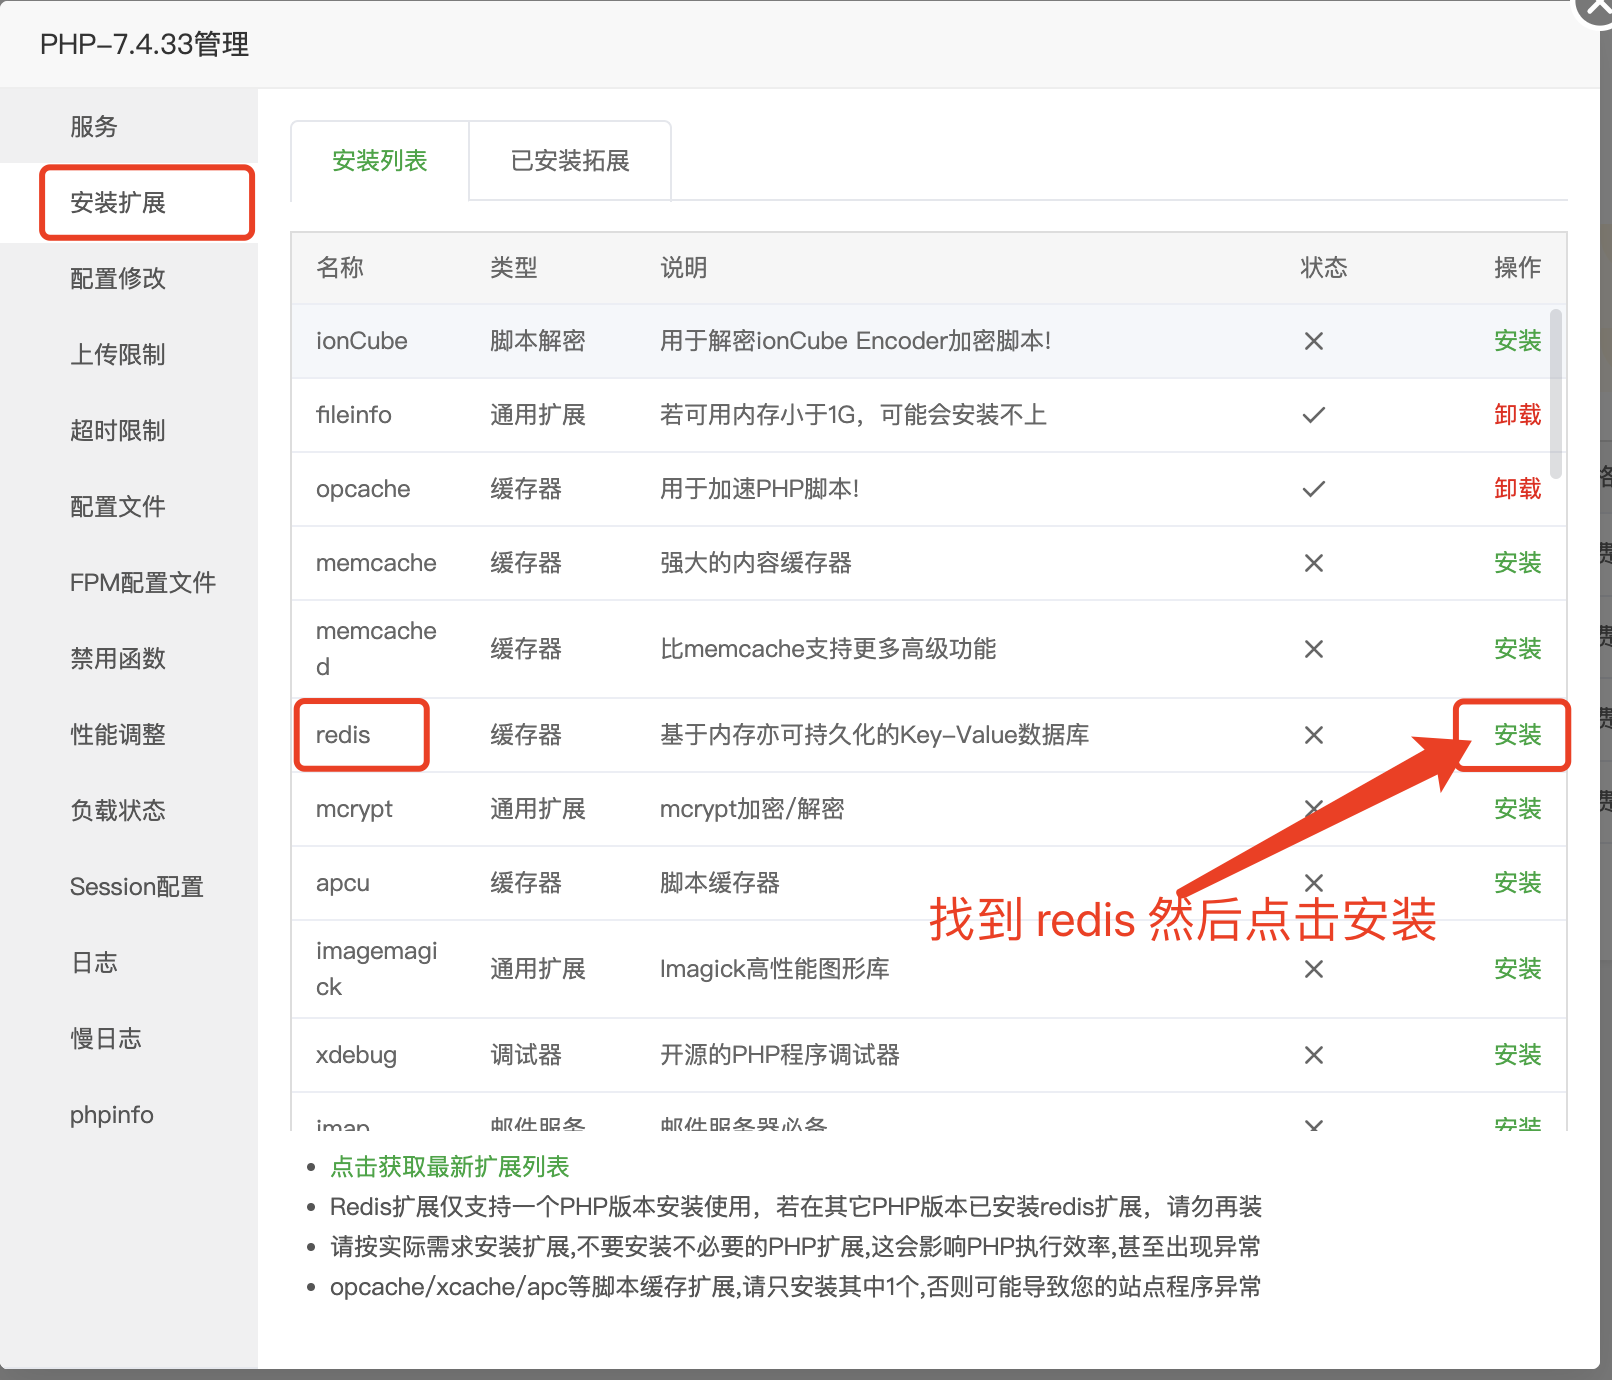Show the phpinfo page
The height and width of the screenshot is (1380, 1612).
(112, 1115)
